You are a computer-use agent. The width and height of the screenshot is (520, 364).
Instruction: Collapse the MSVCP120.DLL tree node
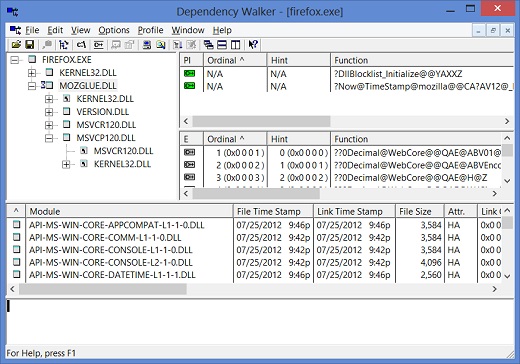tap(49, 138)
